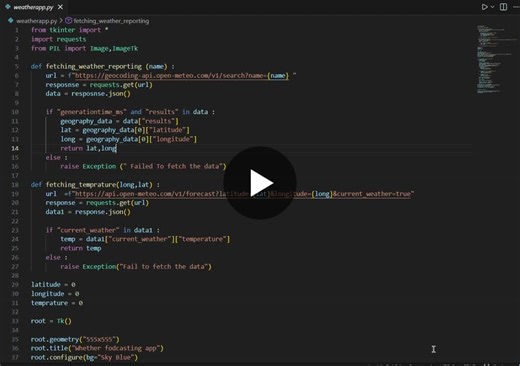Click root.configure(bg="Sky Blue") line
520x366 pixels.
pos(84,357)
